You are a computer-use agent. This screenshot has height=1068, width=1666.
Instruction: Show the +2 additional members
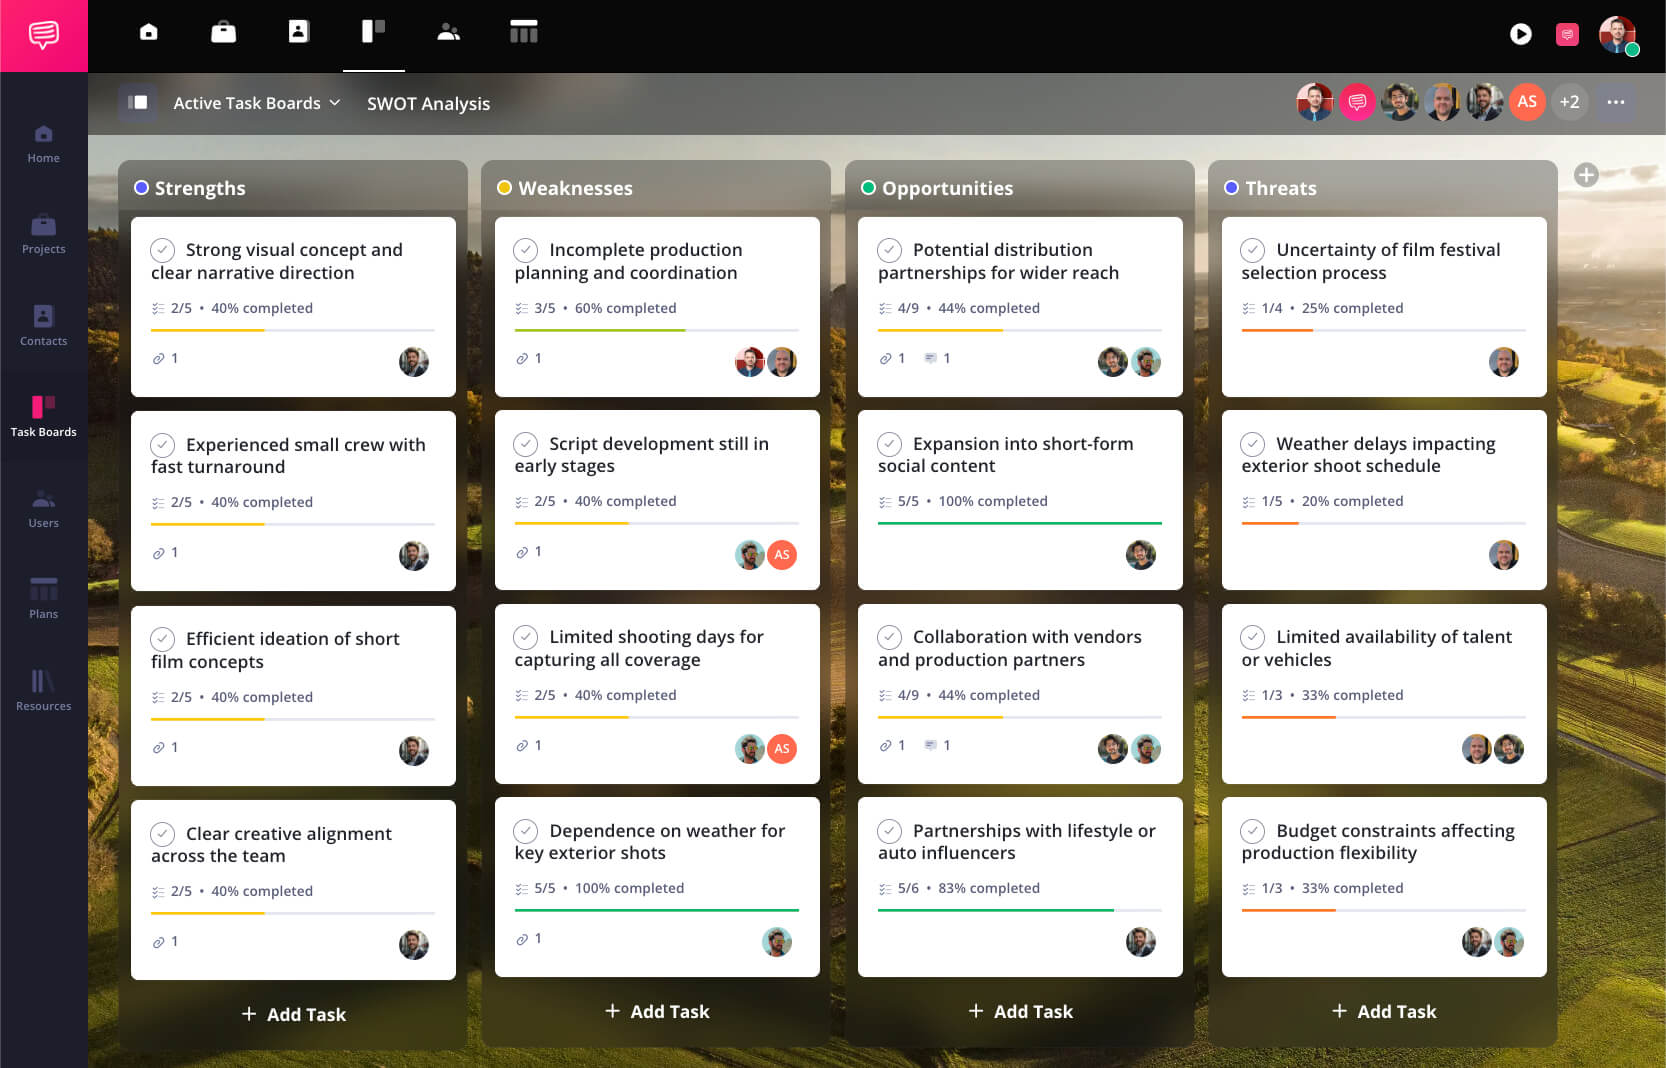[x=1569, y=102]
